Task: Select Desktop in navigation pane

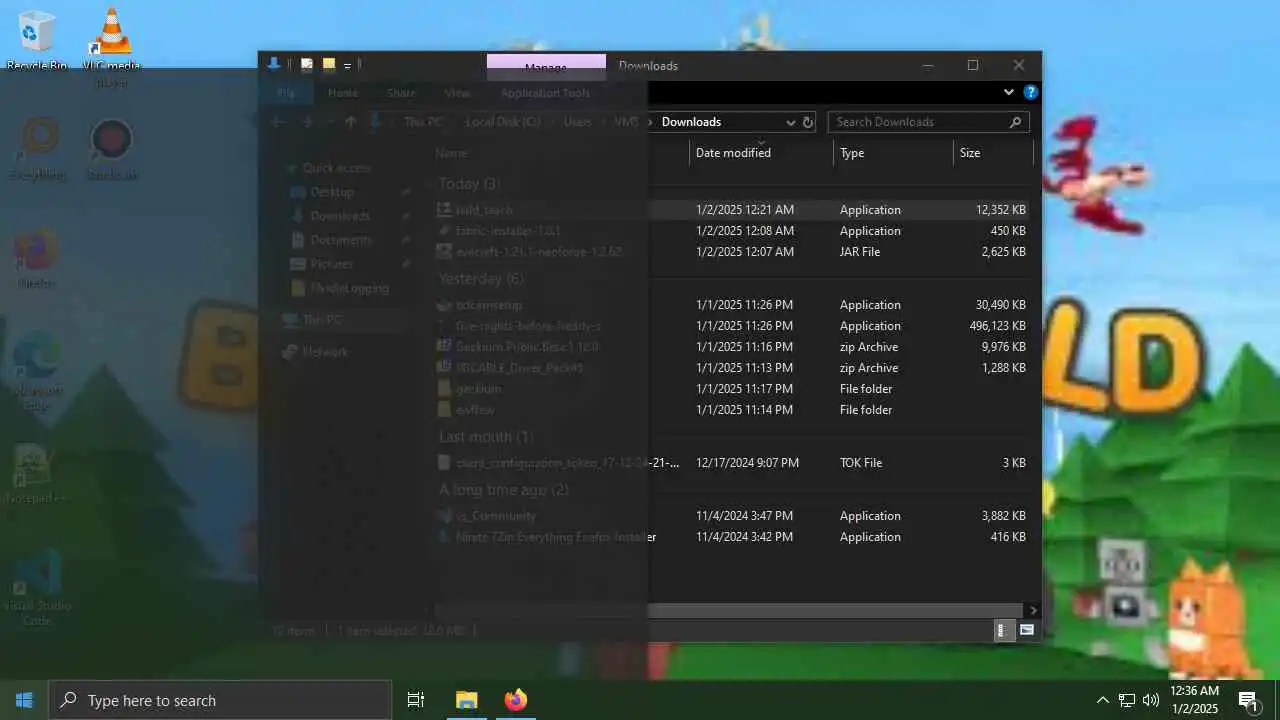Action: (332, 192)
